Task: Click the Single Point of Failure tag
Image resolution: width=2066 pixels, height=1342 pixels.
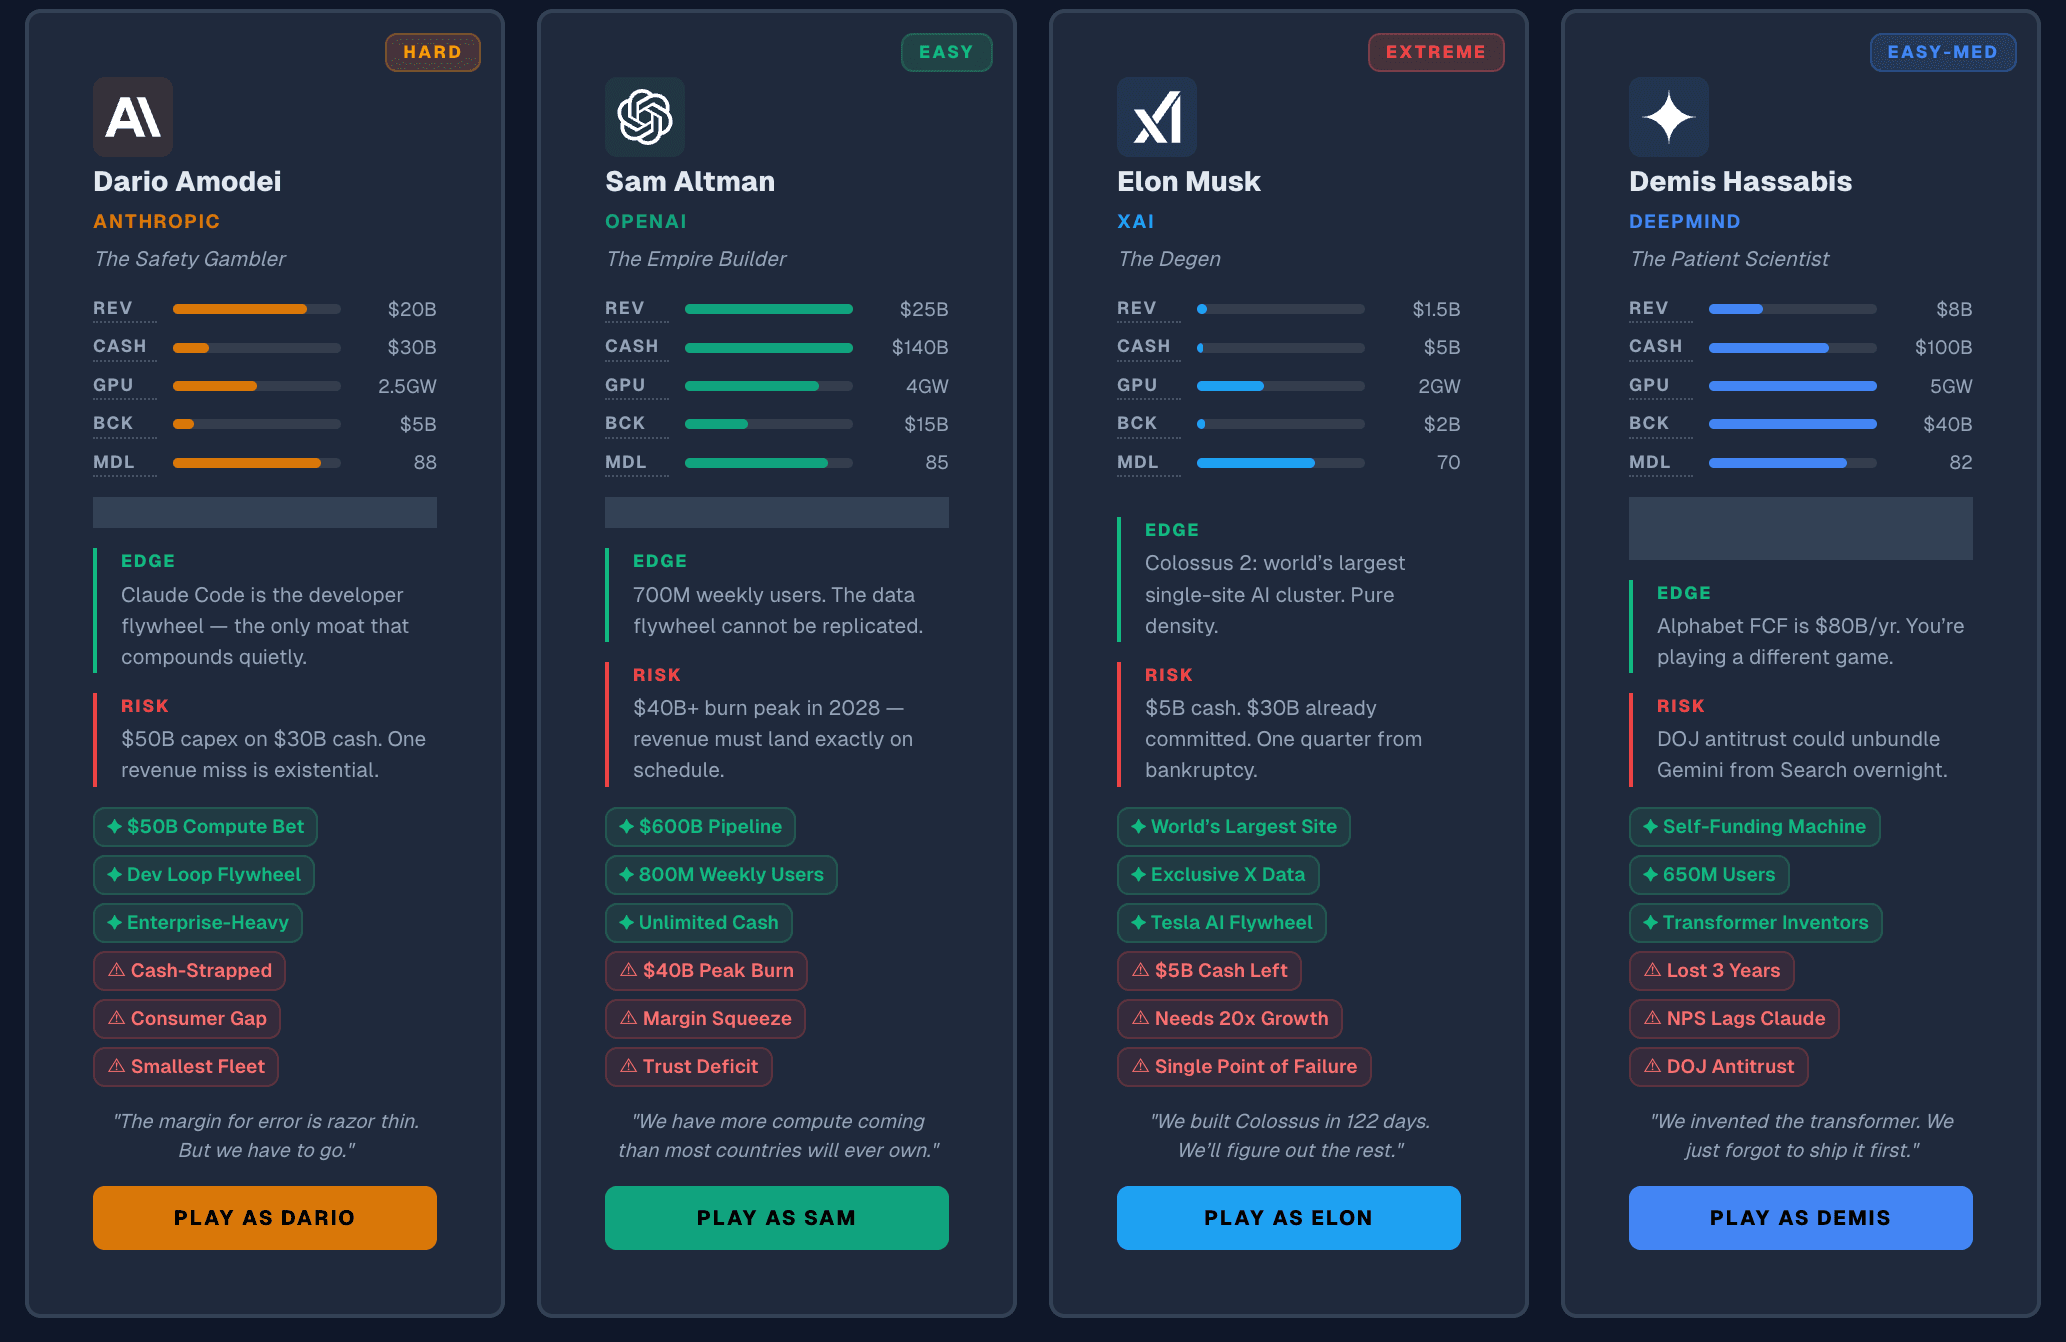Action: [1244, 1067]
